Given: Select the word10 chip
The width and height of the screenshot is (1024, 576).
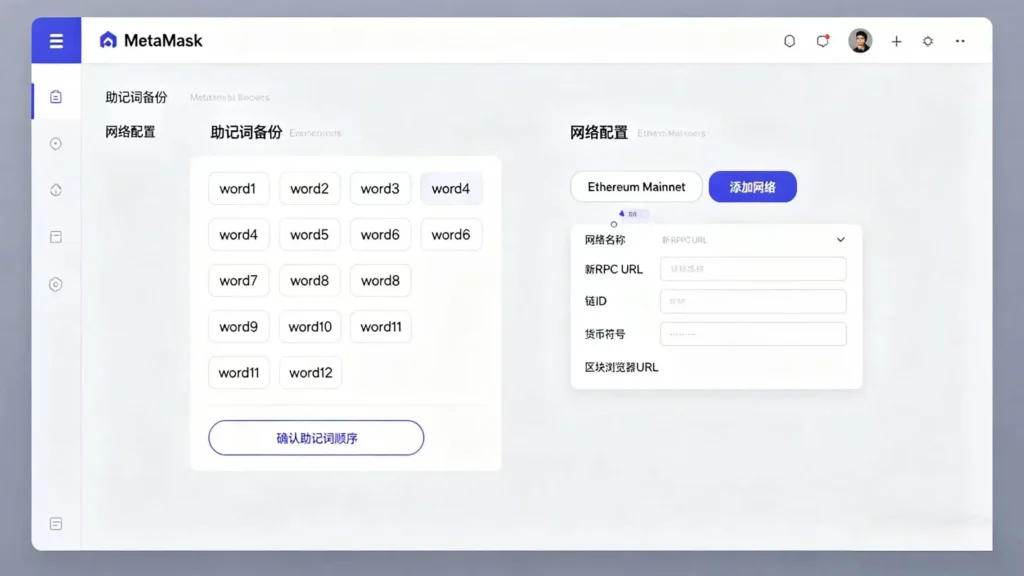Looking at the screenshot, I should coord(310,327).
